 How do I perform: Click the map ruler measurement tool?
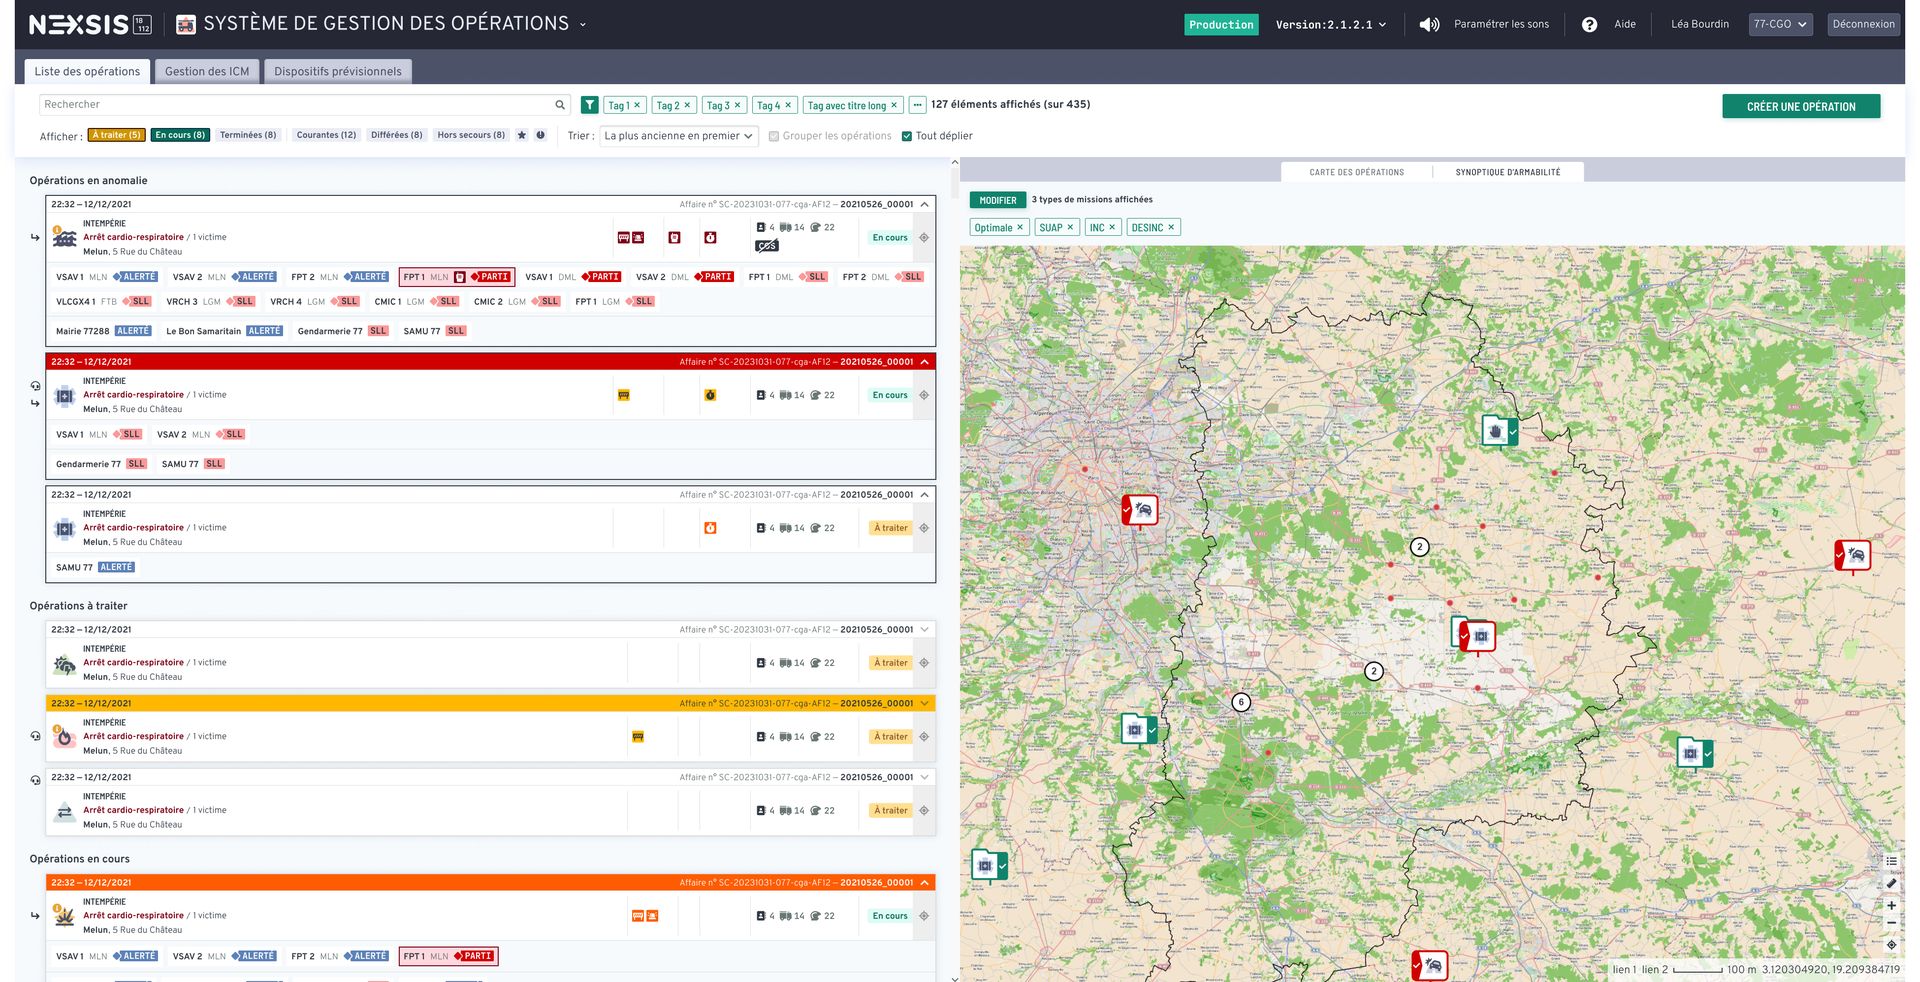pyautogui.click(x=1891, y=884)
